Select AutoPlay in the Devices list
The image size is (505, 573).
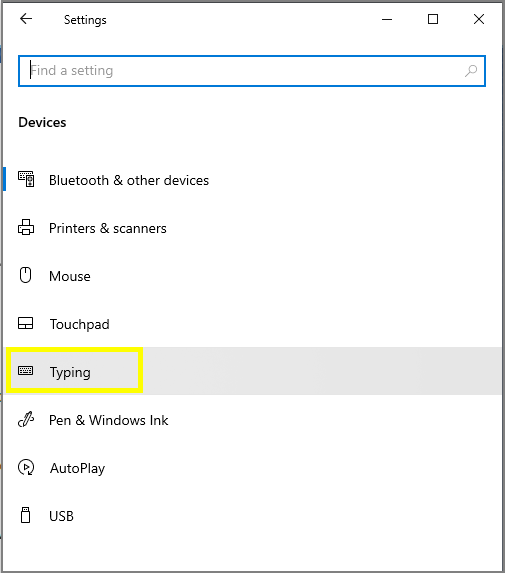(252, 467)
